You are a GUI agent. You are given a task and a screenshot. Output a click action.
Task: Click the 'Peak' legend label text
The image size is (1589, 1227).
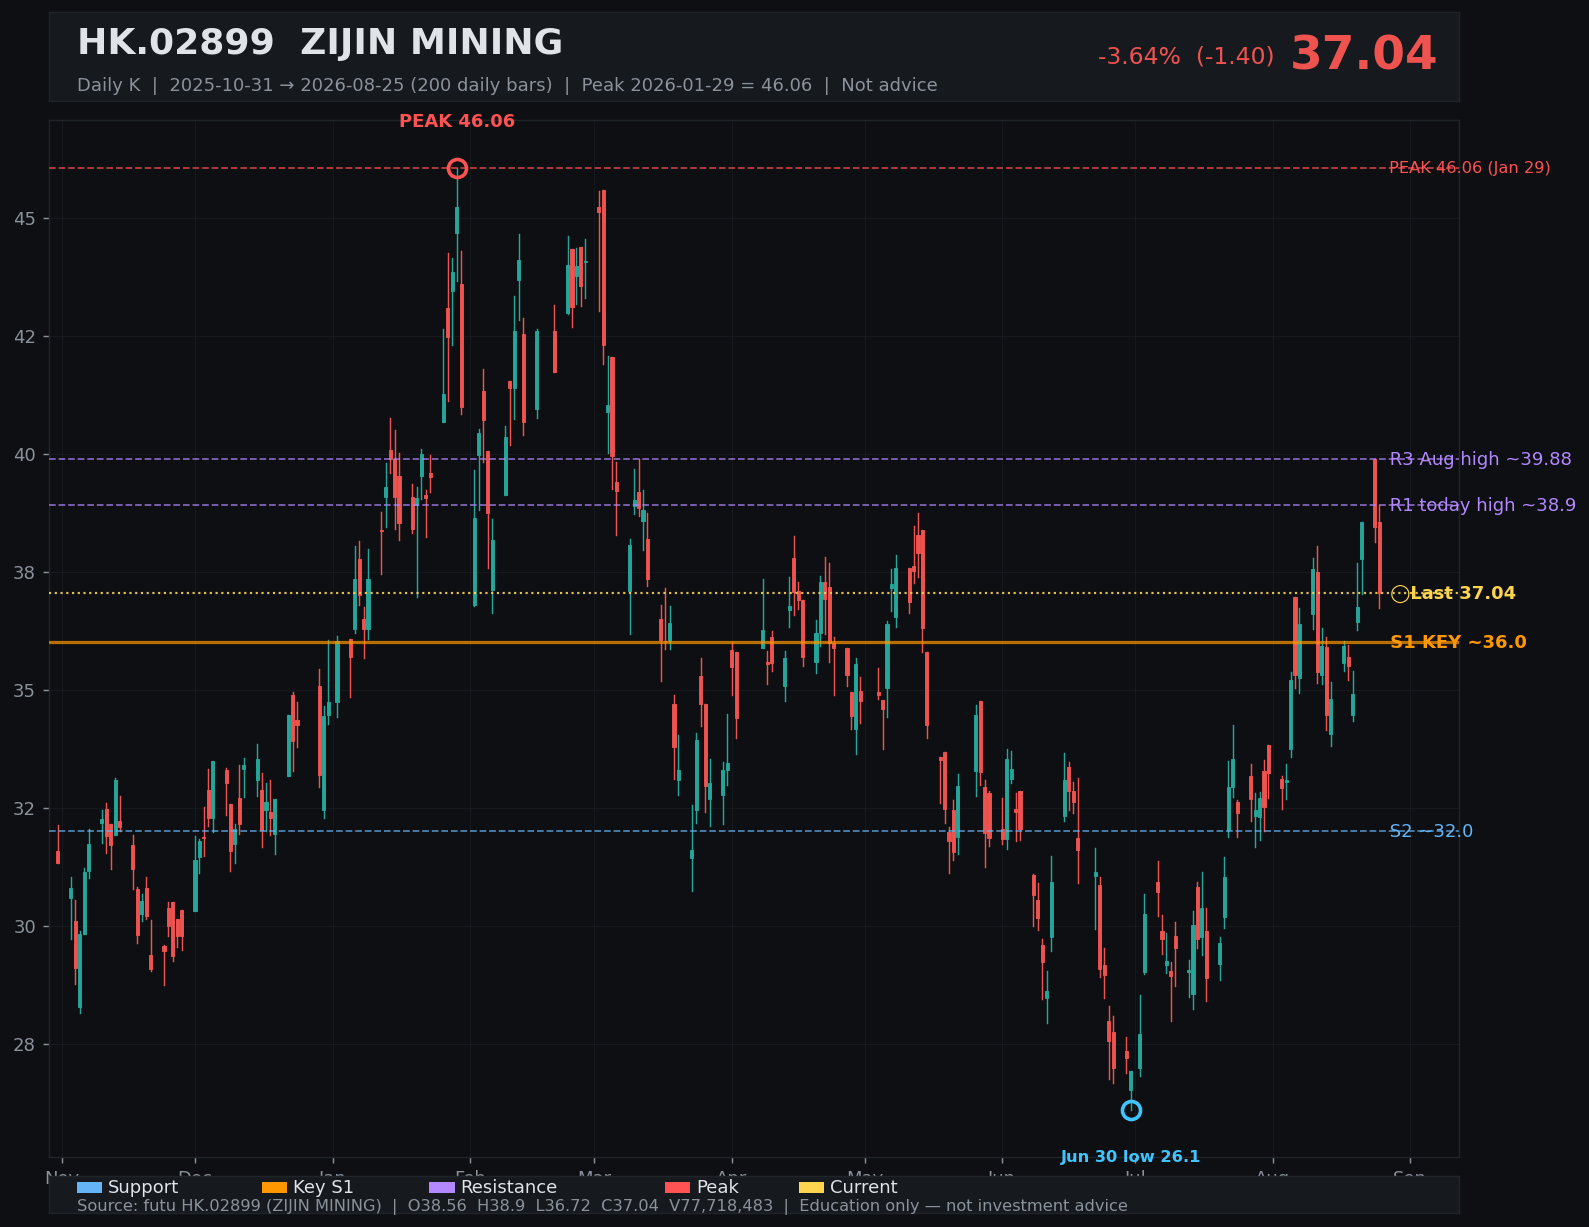click(718, 1187)
